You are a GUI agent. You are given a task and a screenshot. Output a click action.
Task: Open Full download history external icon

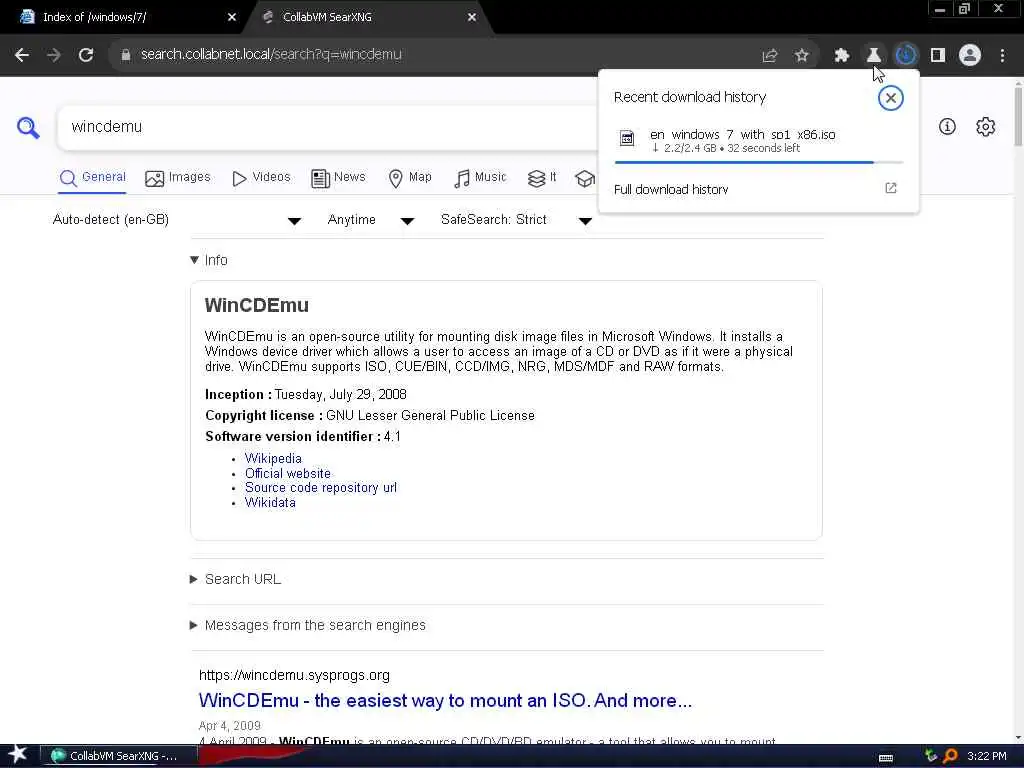tap(891, 188)
